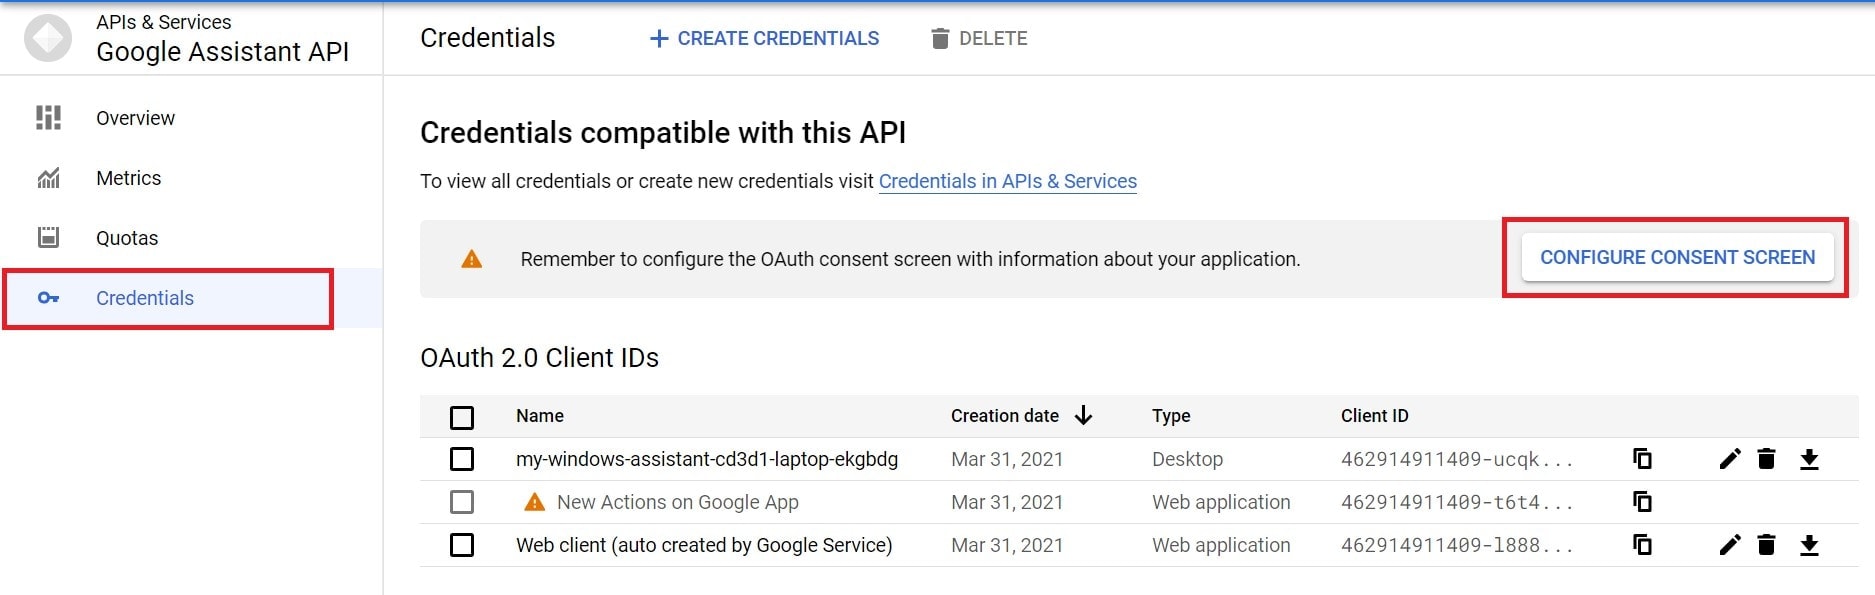Click the Desktop type cell

tap(1187, 459)
